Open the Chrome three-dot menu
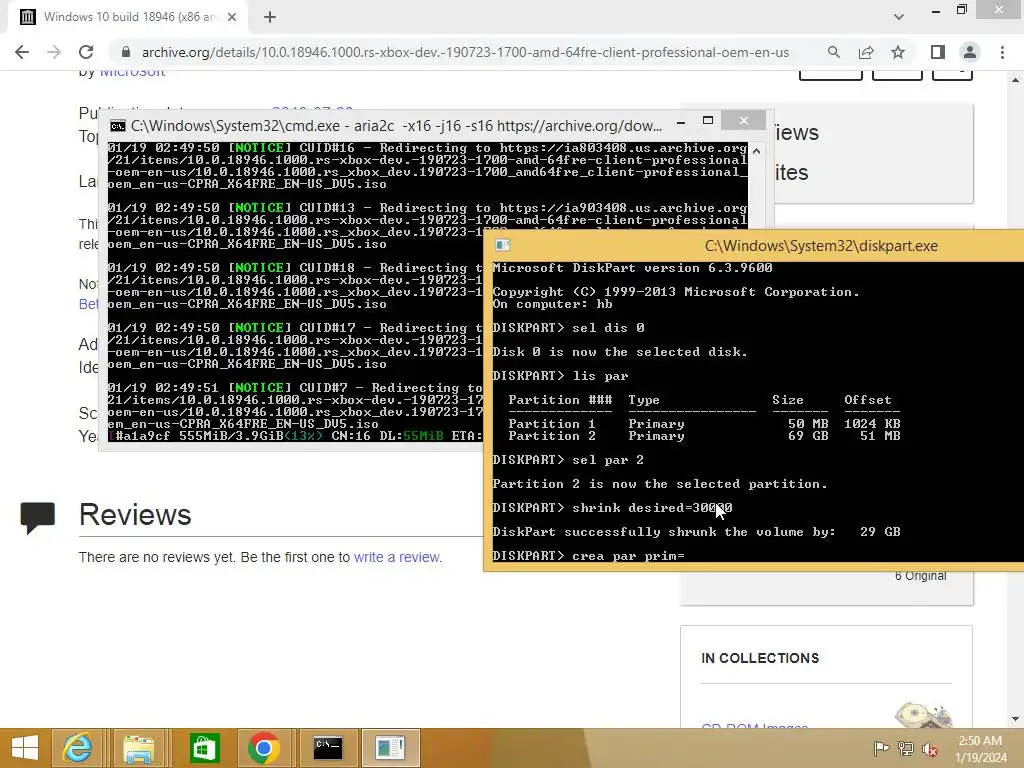The width and height of the screenshot is (1024, 768). pos(1002,52)
